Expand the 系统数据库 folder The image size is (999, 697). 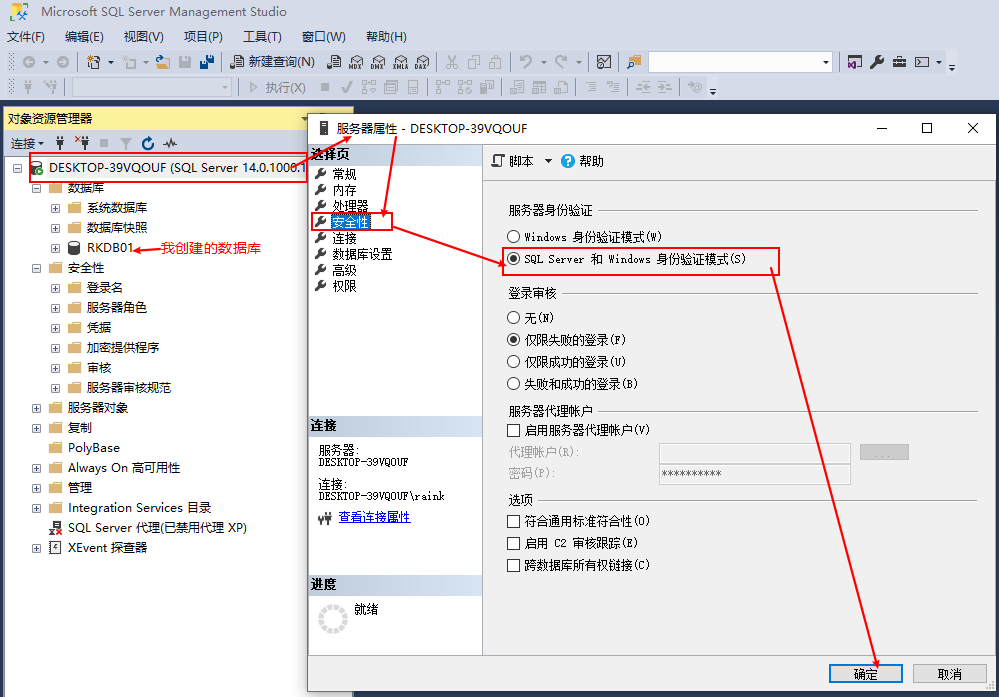pos(55,208)
